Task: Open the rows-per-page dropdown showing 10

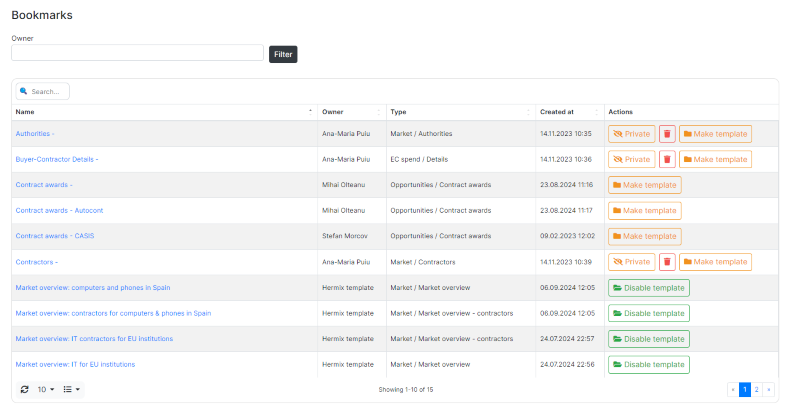Action: pos(46,389)
